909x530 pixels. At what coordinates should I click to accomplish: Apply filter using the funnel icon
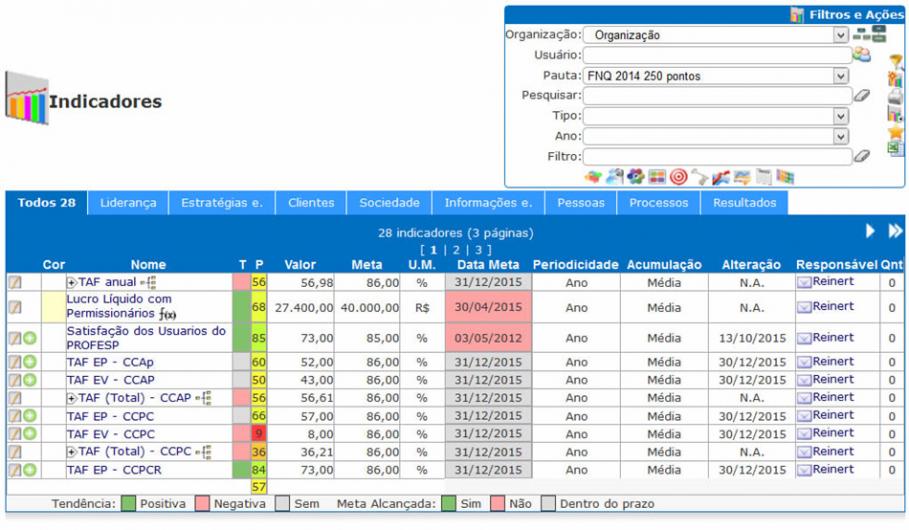click(896, 61)
